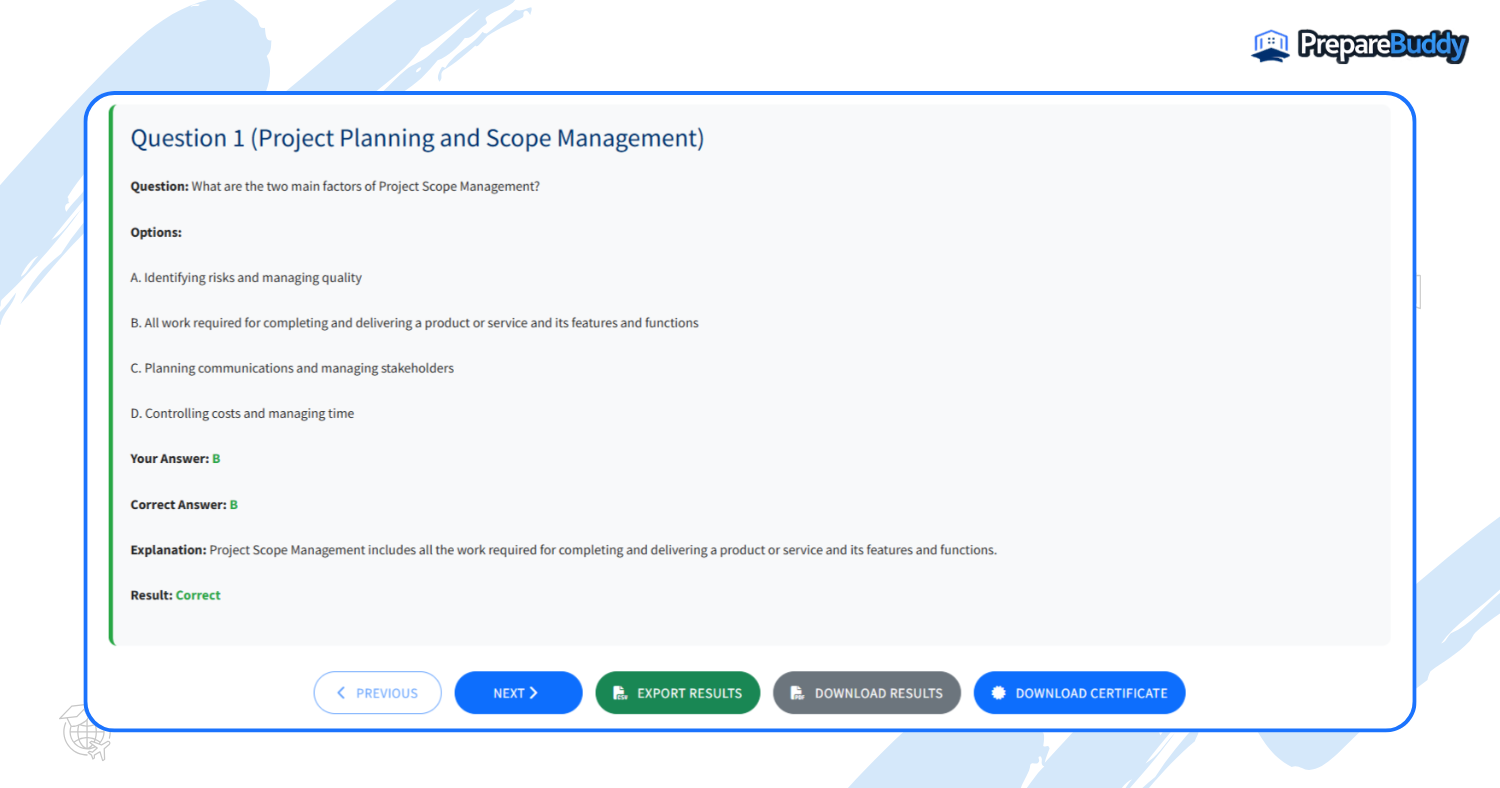Click the Next button
The height and width of the screenshot is (788, 1500).
tap(518, 692)
